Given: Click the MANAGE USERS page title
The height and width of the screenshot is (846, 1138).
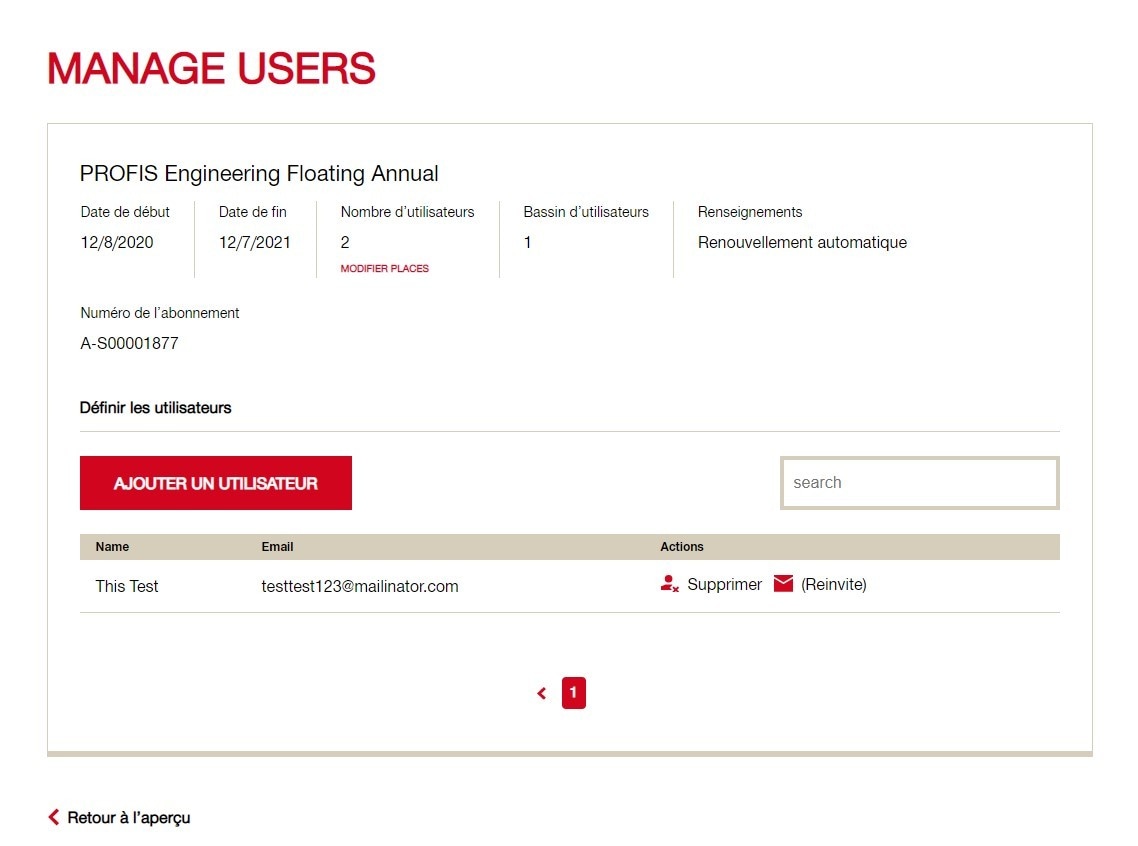Looking at the screenshot, I should click(x=212, y=69).
